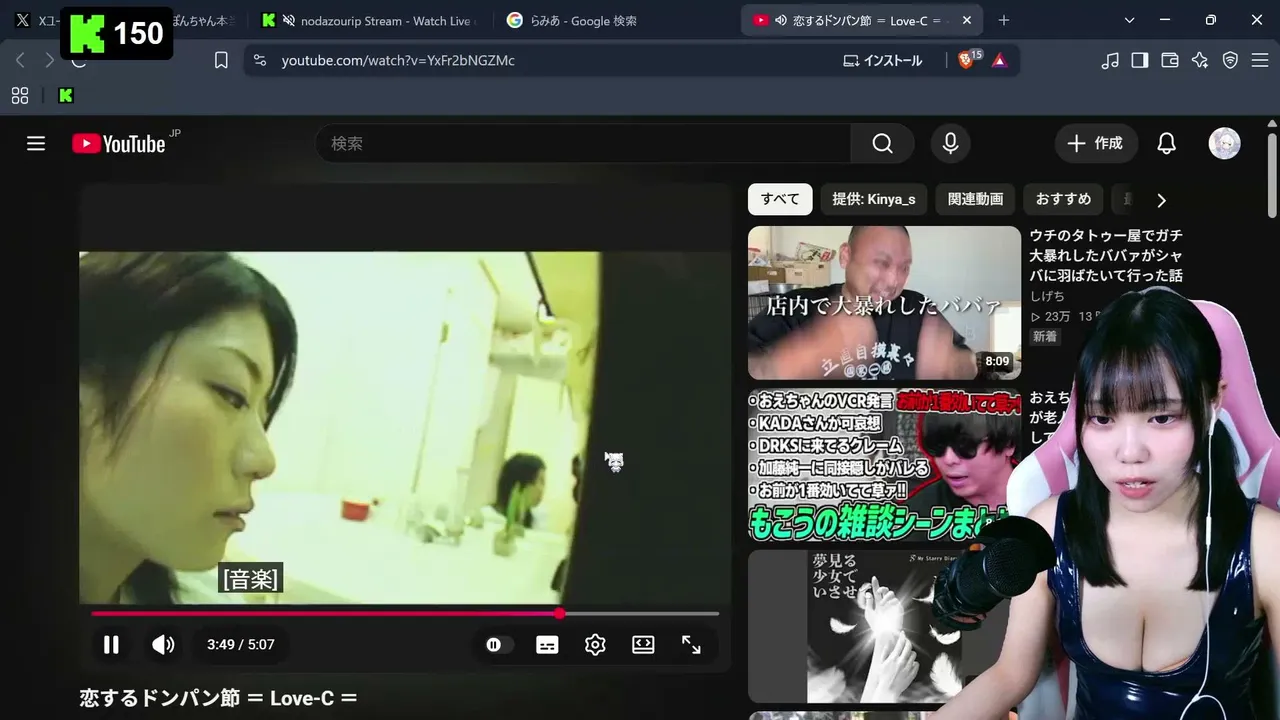Open the browser main menu hamburger
1280x720 pixels.
coord(1260,60)
